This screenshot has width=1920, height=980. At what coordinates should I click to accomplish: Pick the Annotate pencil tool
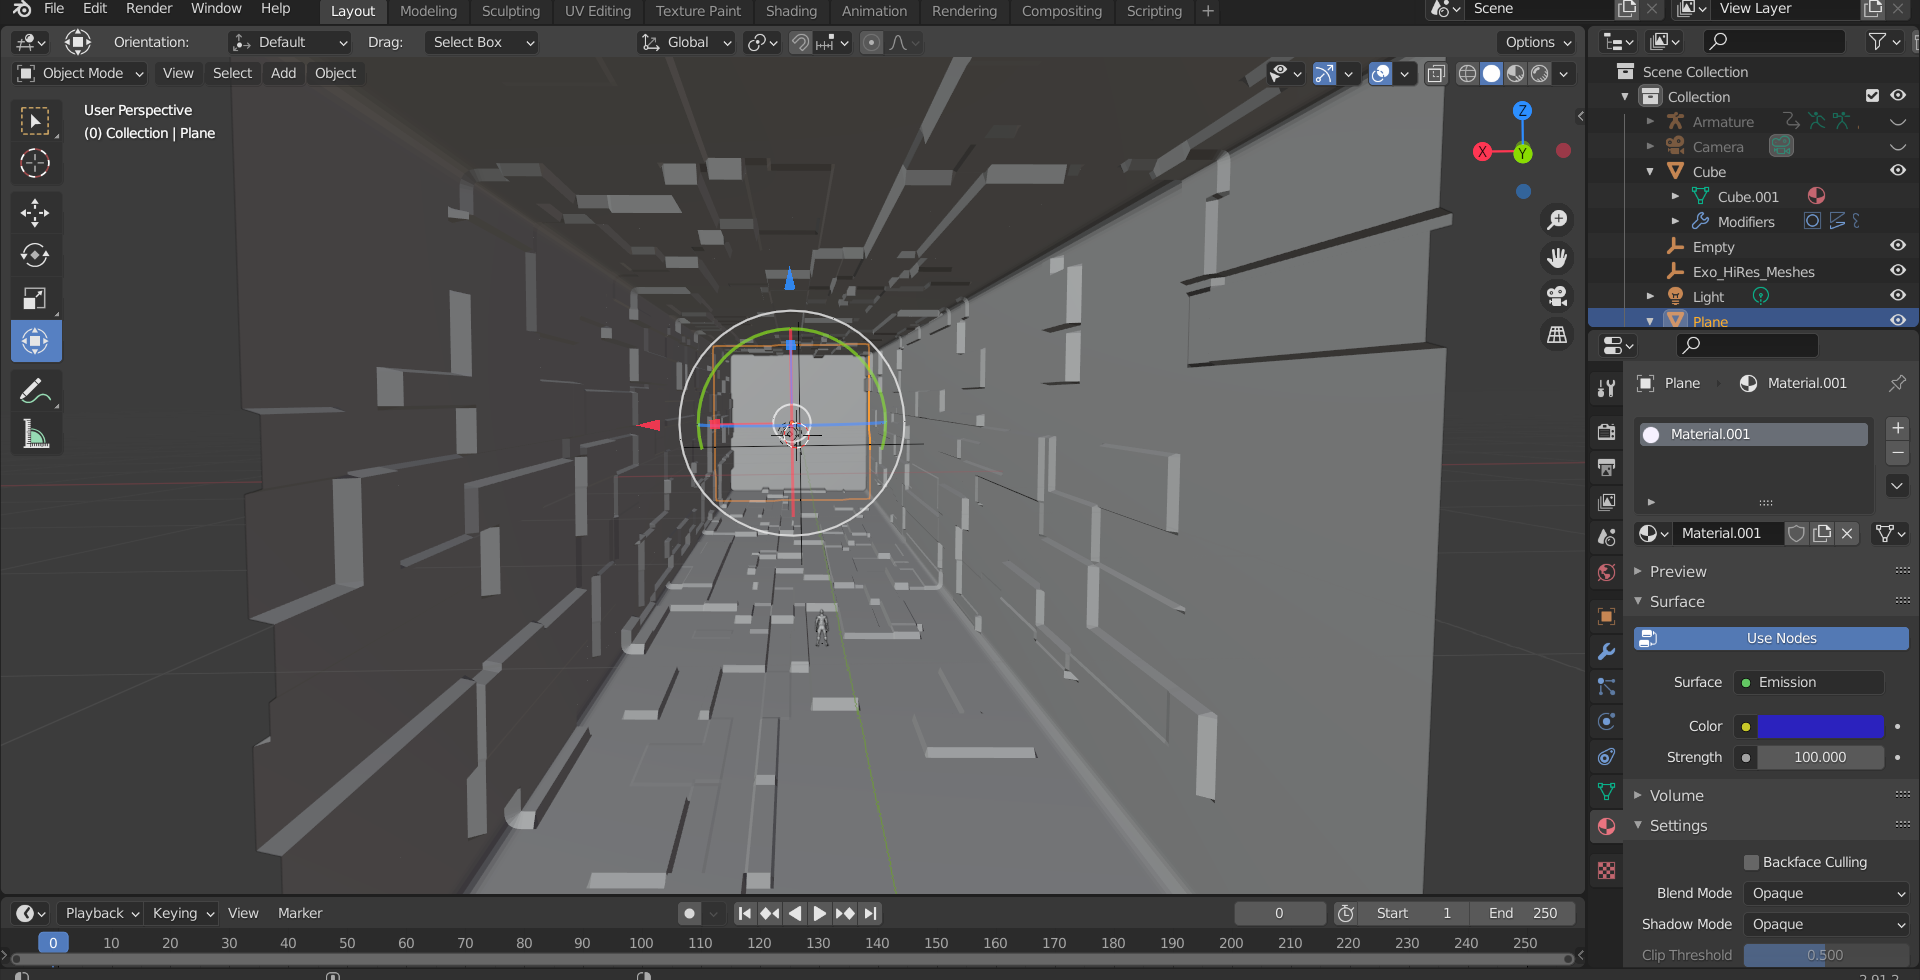pos(36,391)
